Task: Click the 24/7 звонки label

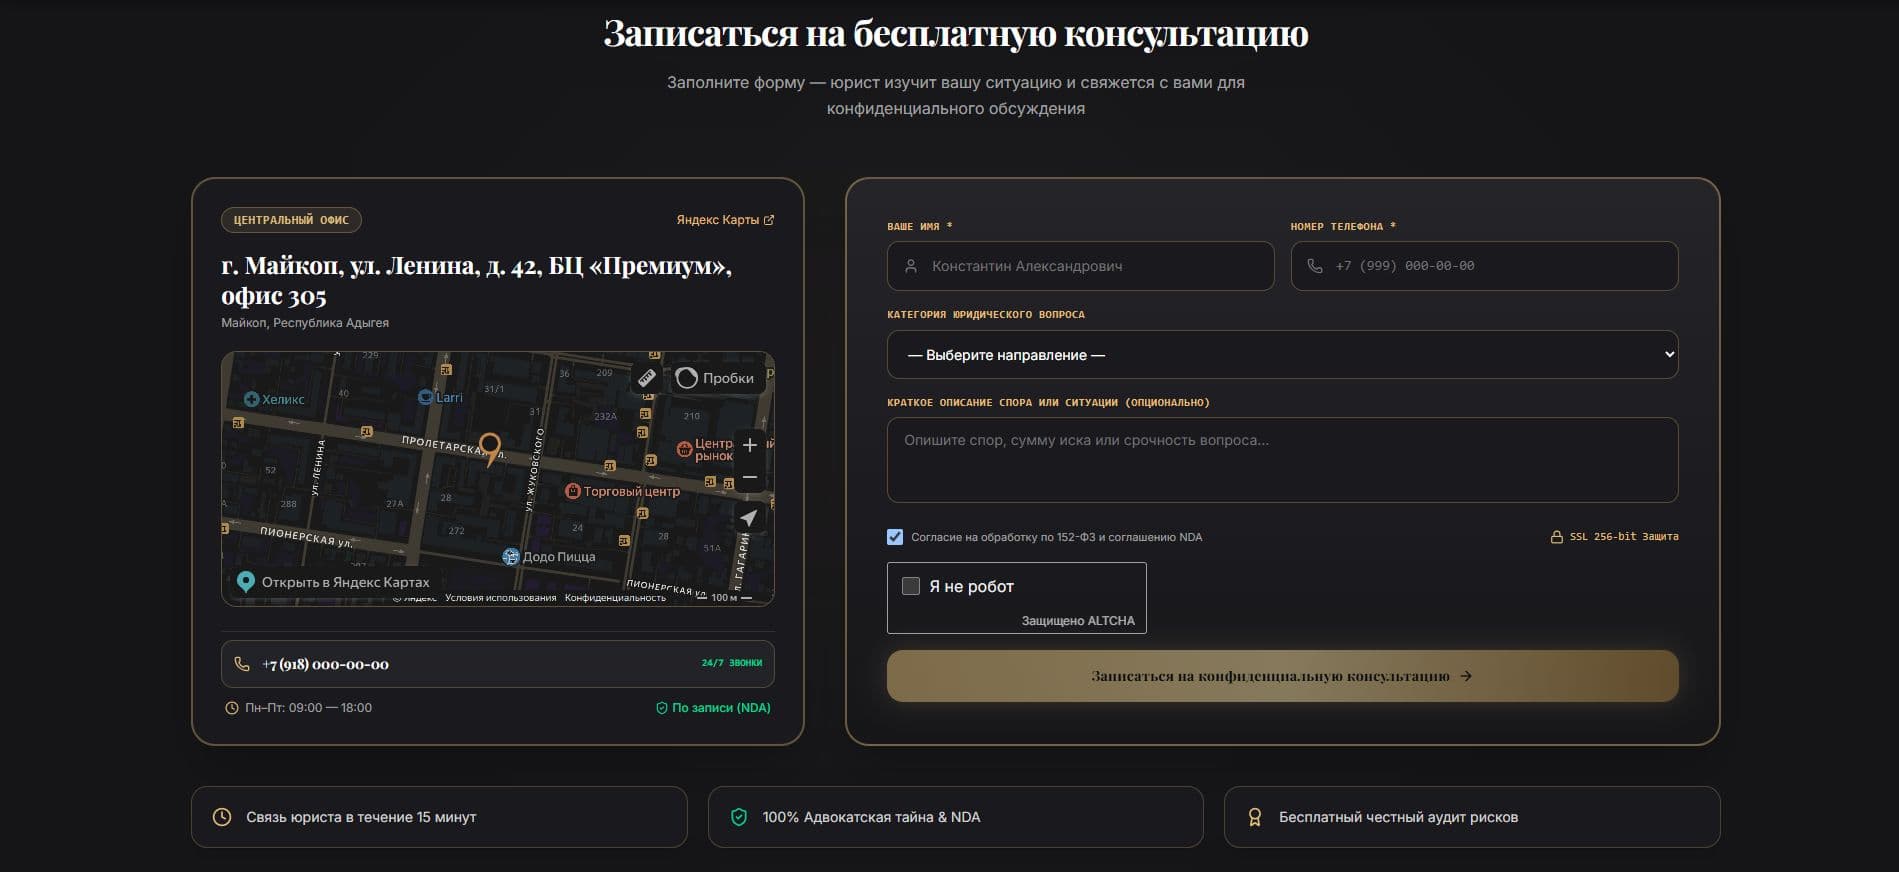Action: [x=732, y=663]
